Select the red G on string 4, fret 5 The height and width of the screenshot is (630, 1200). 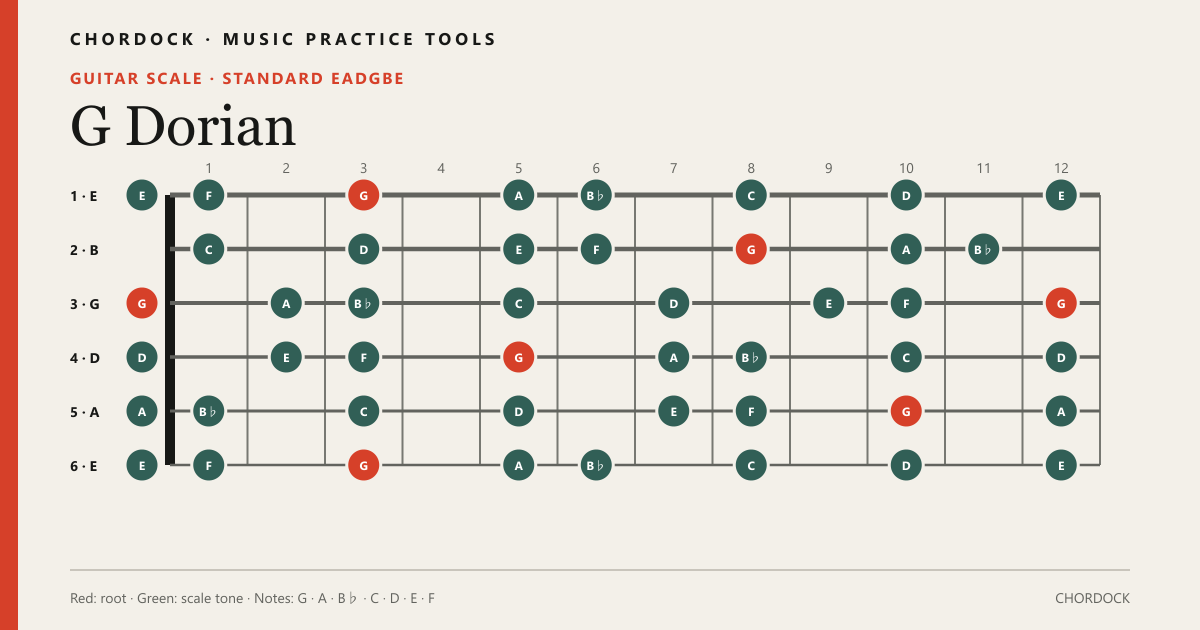(x=518, y=357)
